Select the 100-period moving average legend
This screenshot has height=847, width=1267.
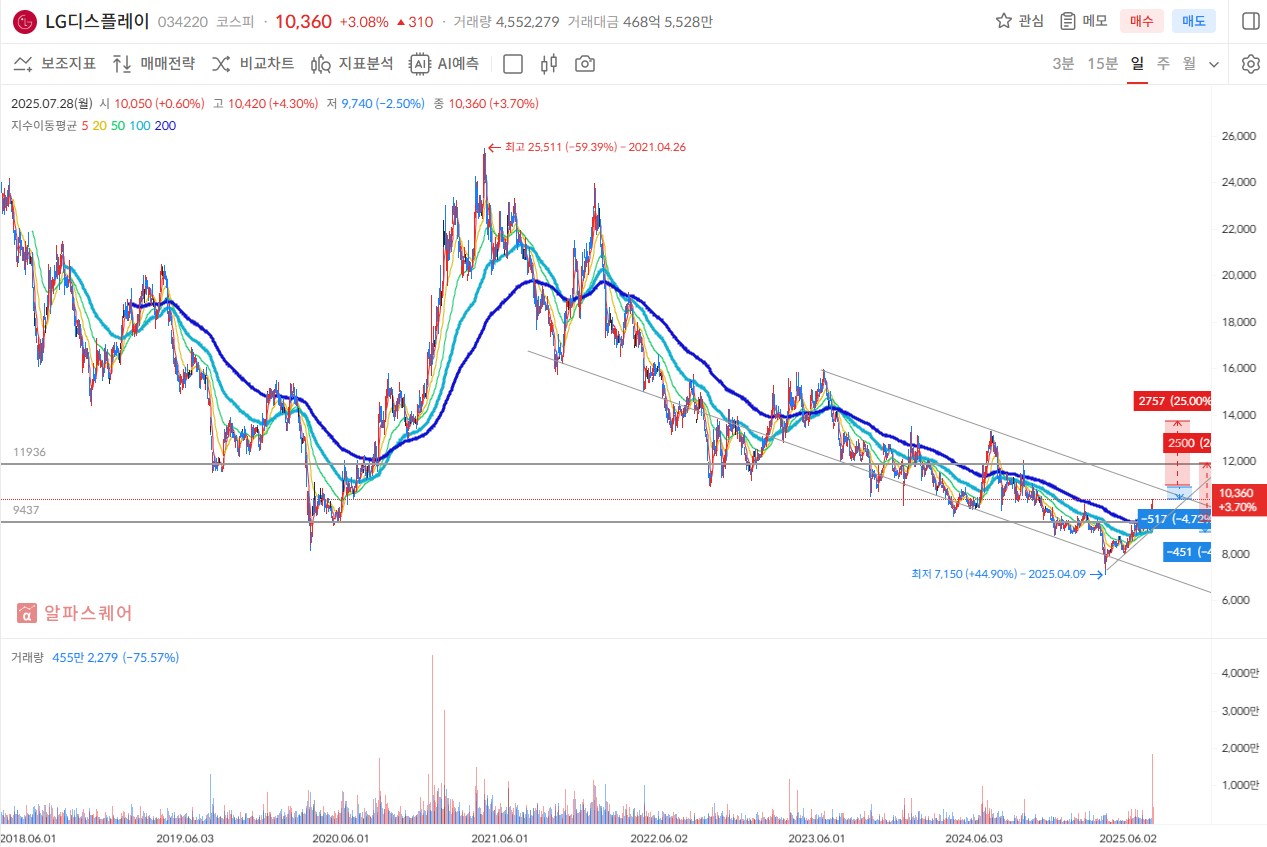pyautogui.click(x=140, y=126)
